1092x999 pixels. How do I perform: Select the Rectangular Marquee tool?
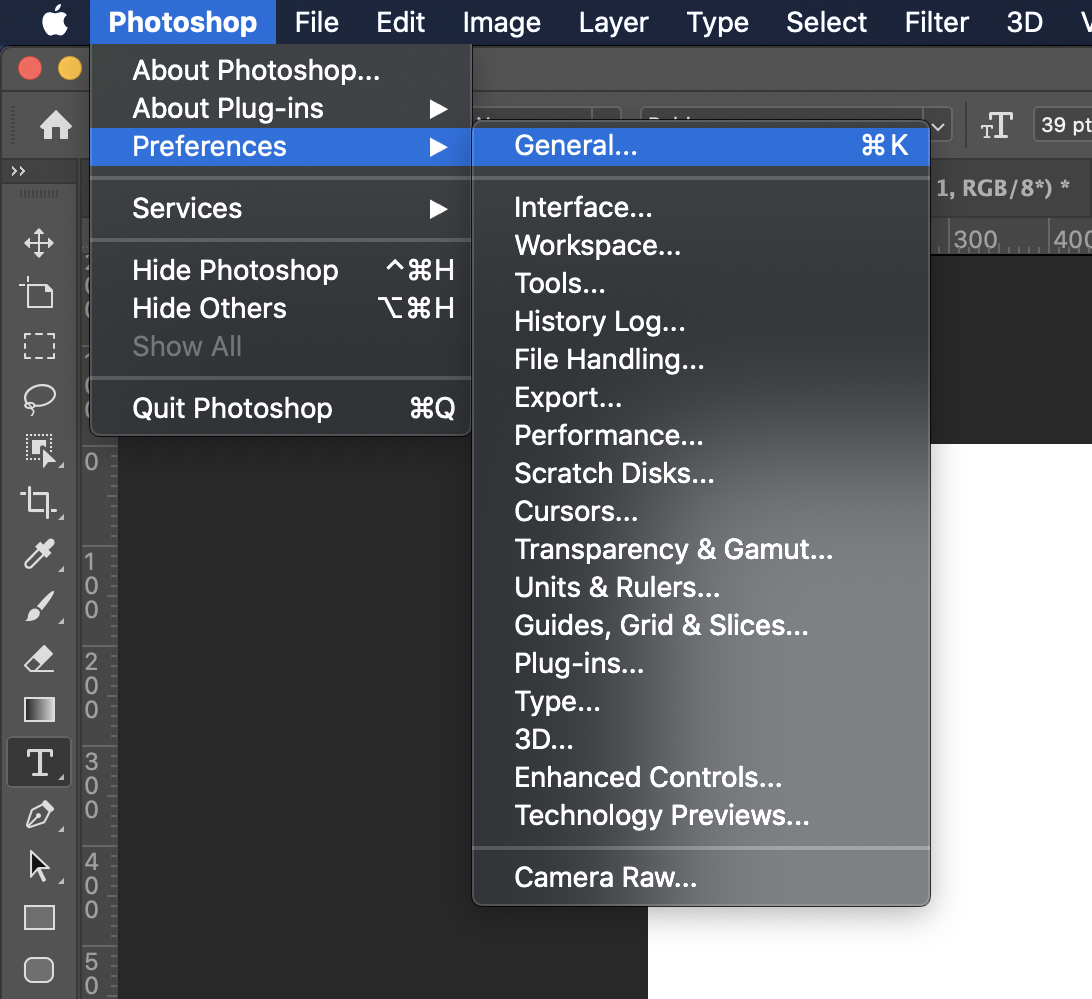click(x=39, y=346)
